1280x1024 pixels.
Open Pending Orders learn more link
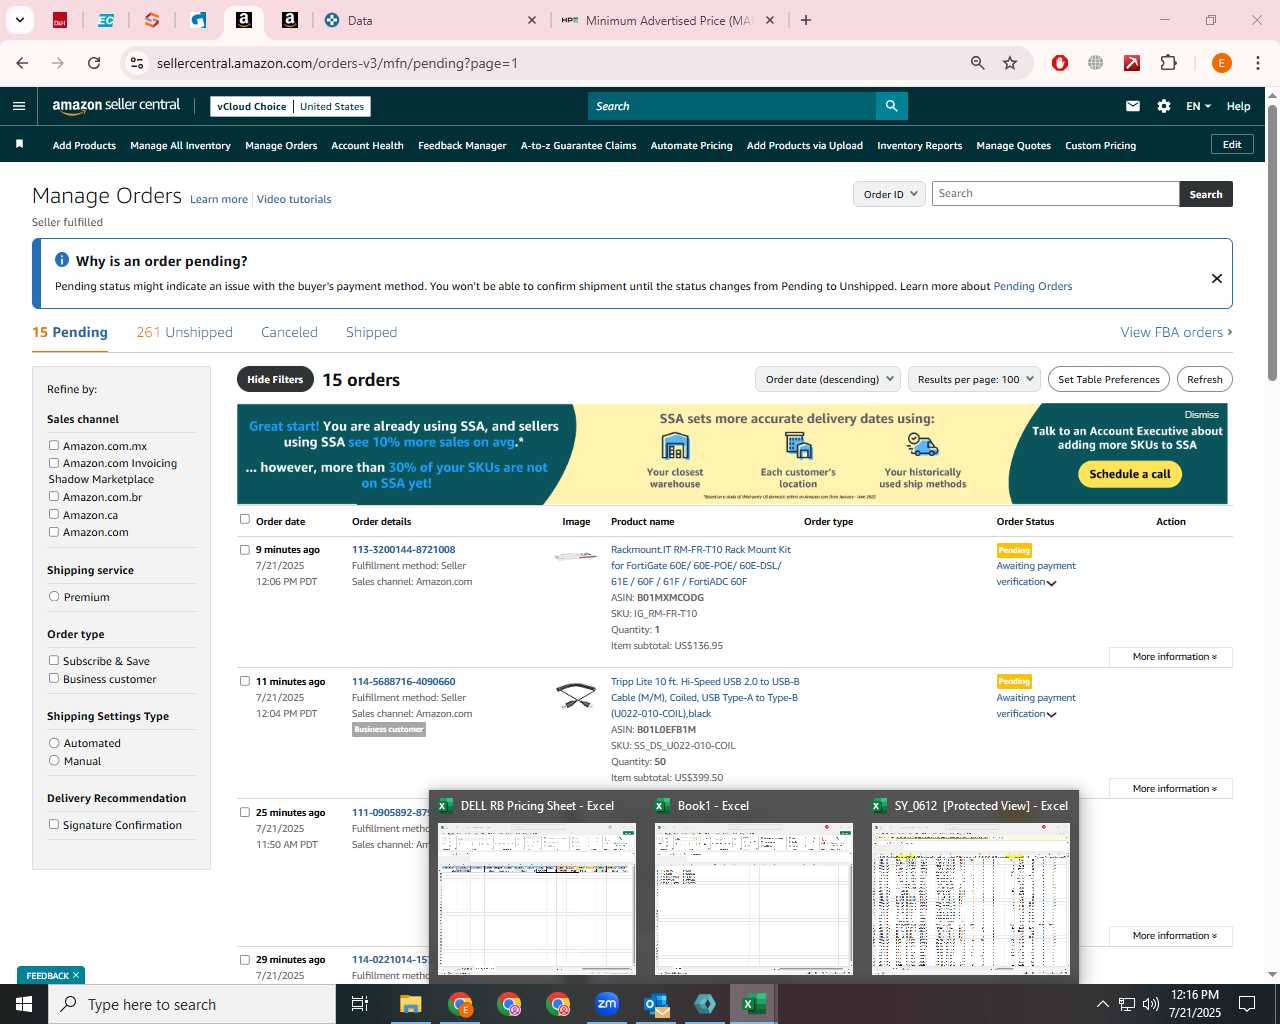(x=1032, y=286)
